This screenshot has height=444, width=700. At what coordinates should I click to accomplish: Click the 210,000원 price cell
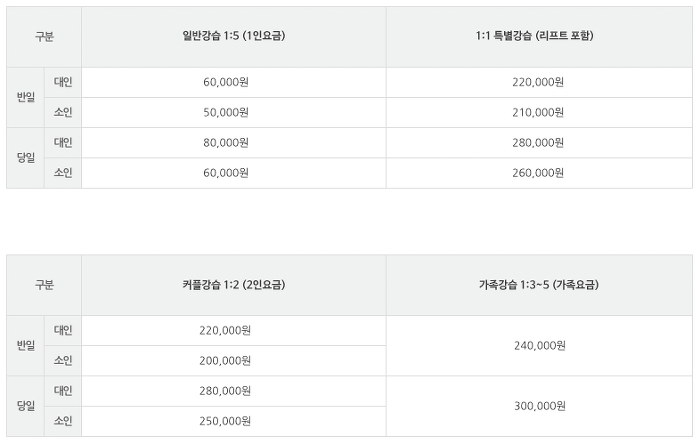click(x=538, y=112)
